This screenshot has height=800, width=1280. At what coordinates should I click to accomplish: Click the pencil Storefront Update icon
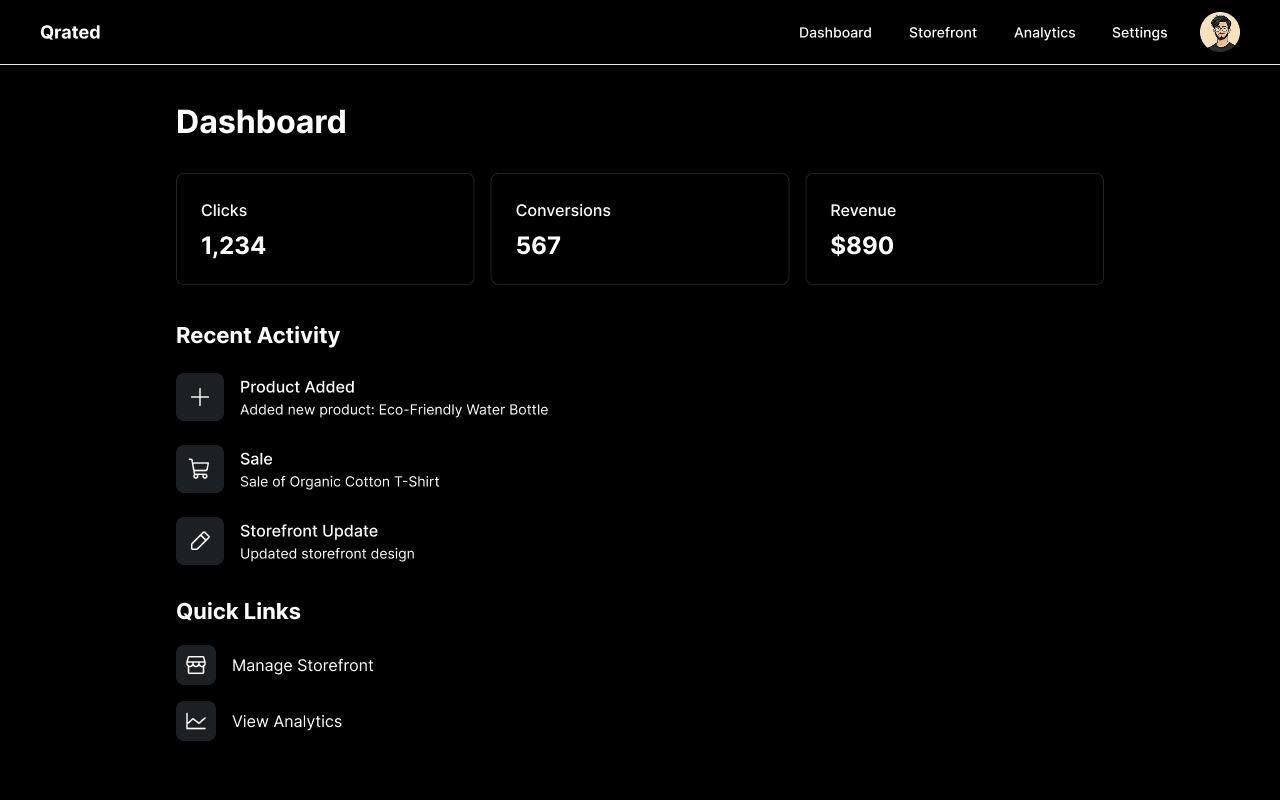tap(200, 541)
